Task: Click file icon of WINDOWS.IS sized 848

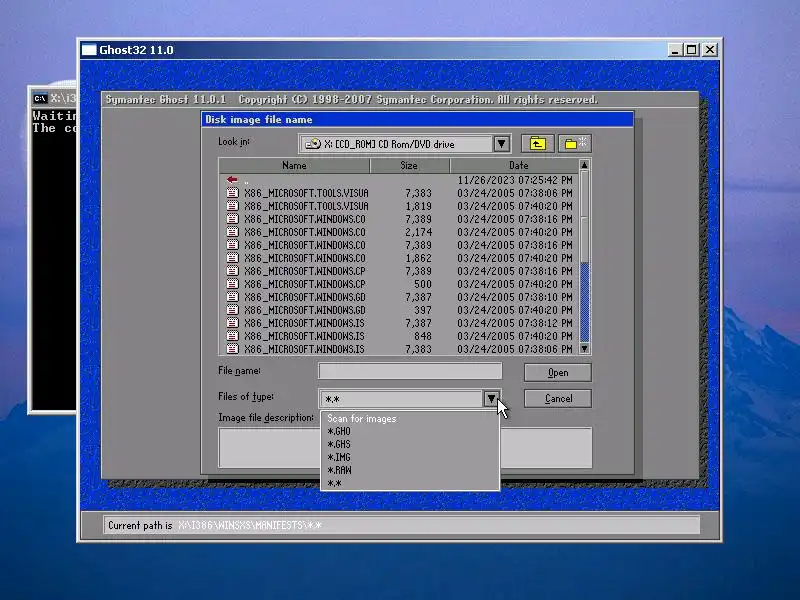Action: tap(232, 336)
